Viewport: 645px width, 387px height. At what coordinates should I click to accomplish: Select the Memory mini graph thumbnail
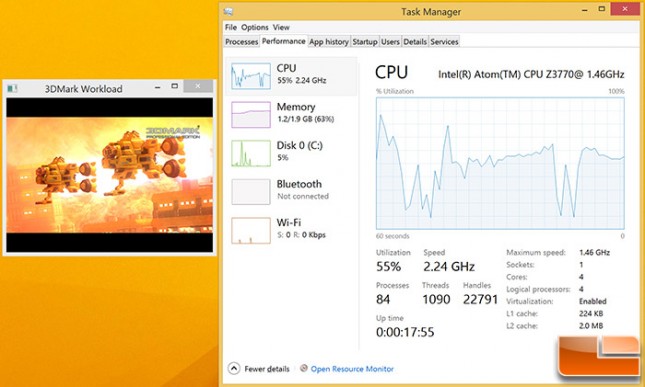(x=251, y=114)
